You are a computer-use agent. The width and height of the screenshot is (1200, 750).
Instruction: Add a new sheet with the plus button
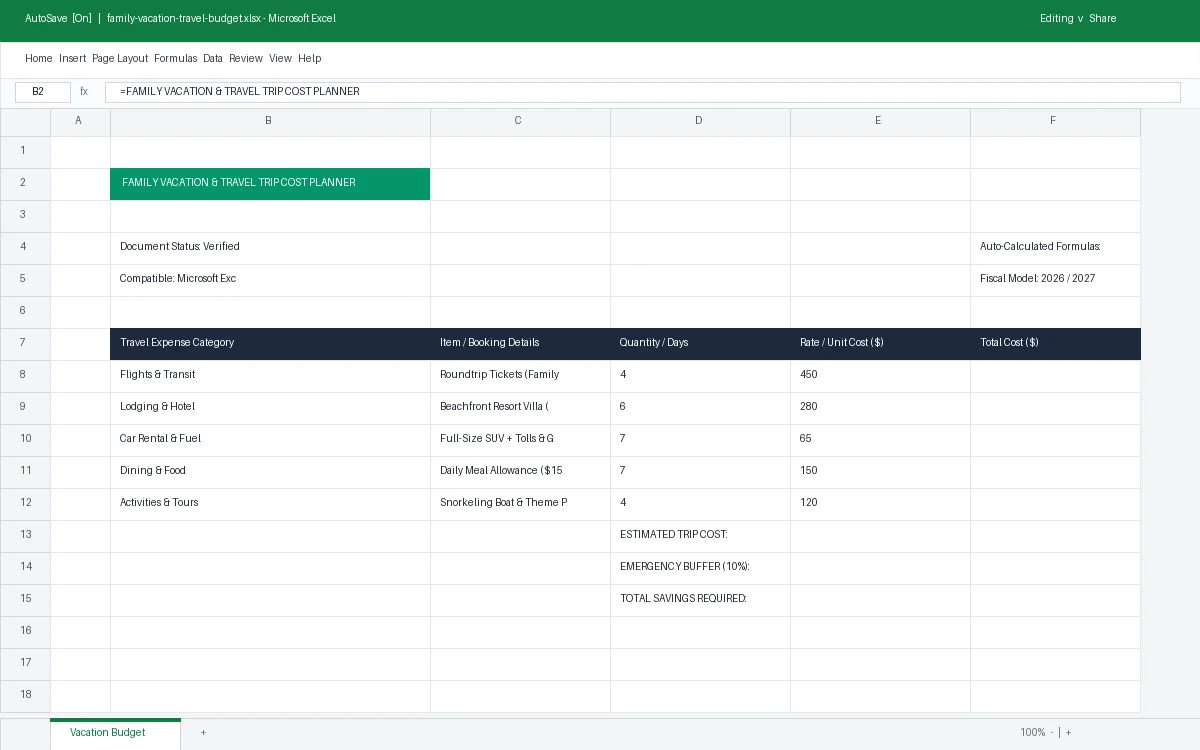tap(203, 733)
